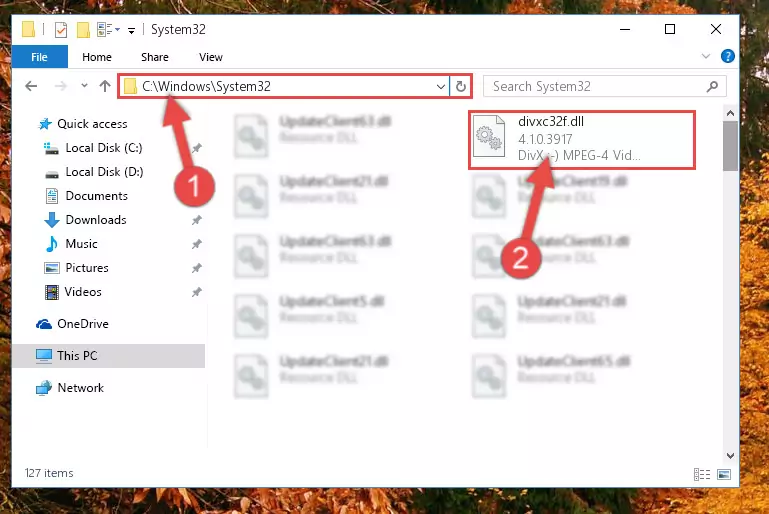Minimize the System32 window

pos(625,29)
